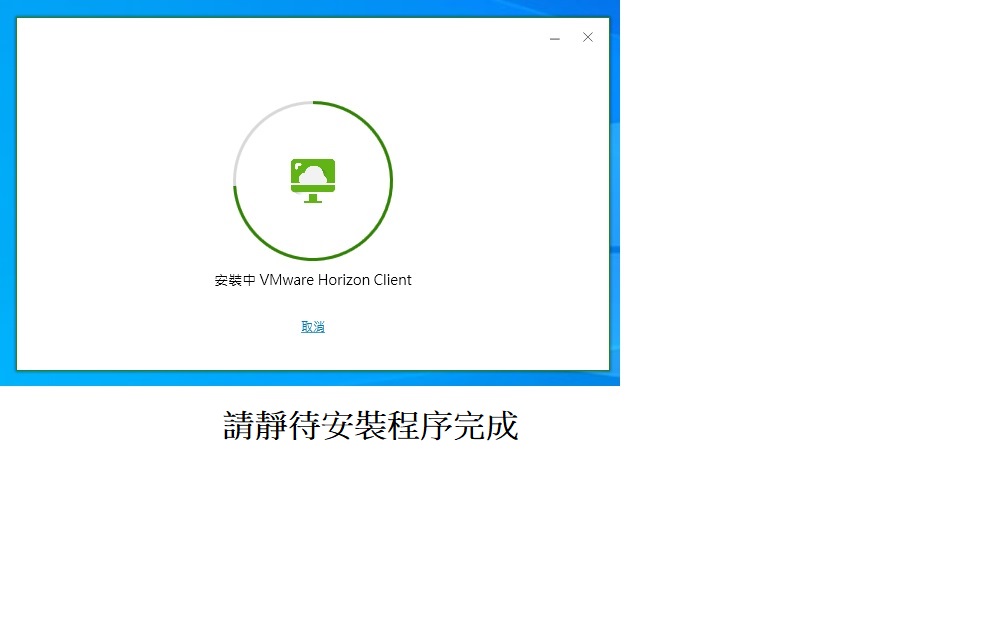Click the text 安裝中 VMware Horizon Client
This screenshot has width=1008, height=630.
[x=313, y=280]
